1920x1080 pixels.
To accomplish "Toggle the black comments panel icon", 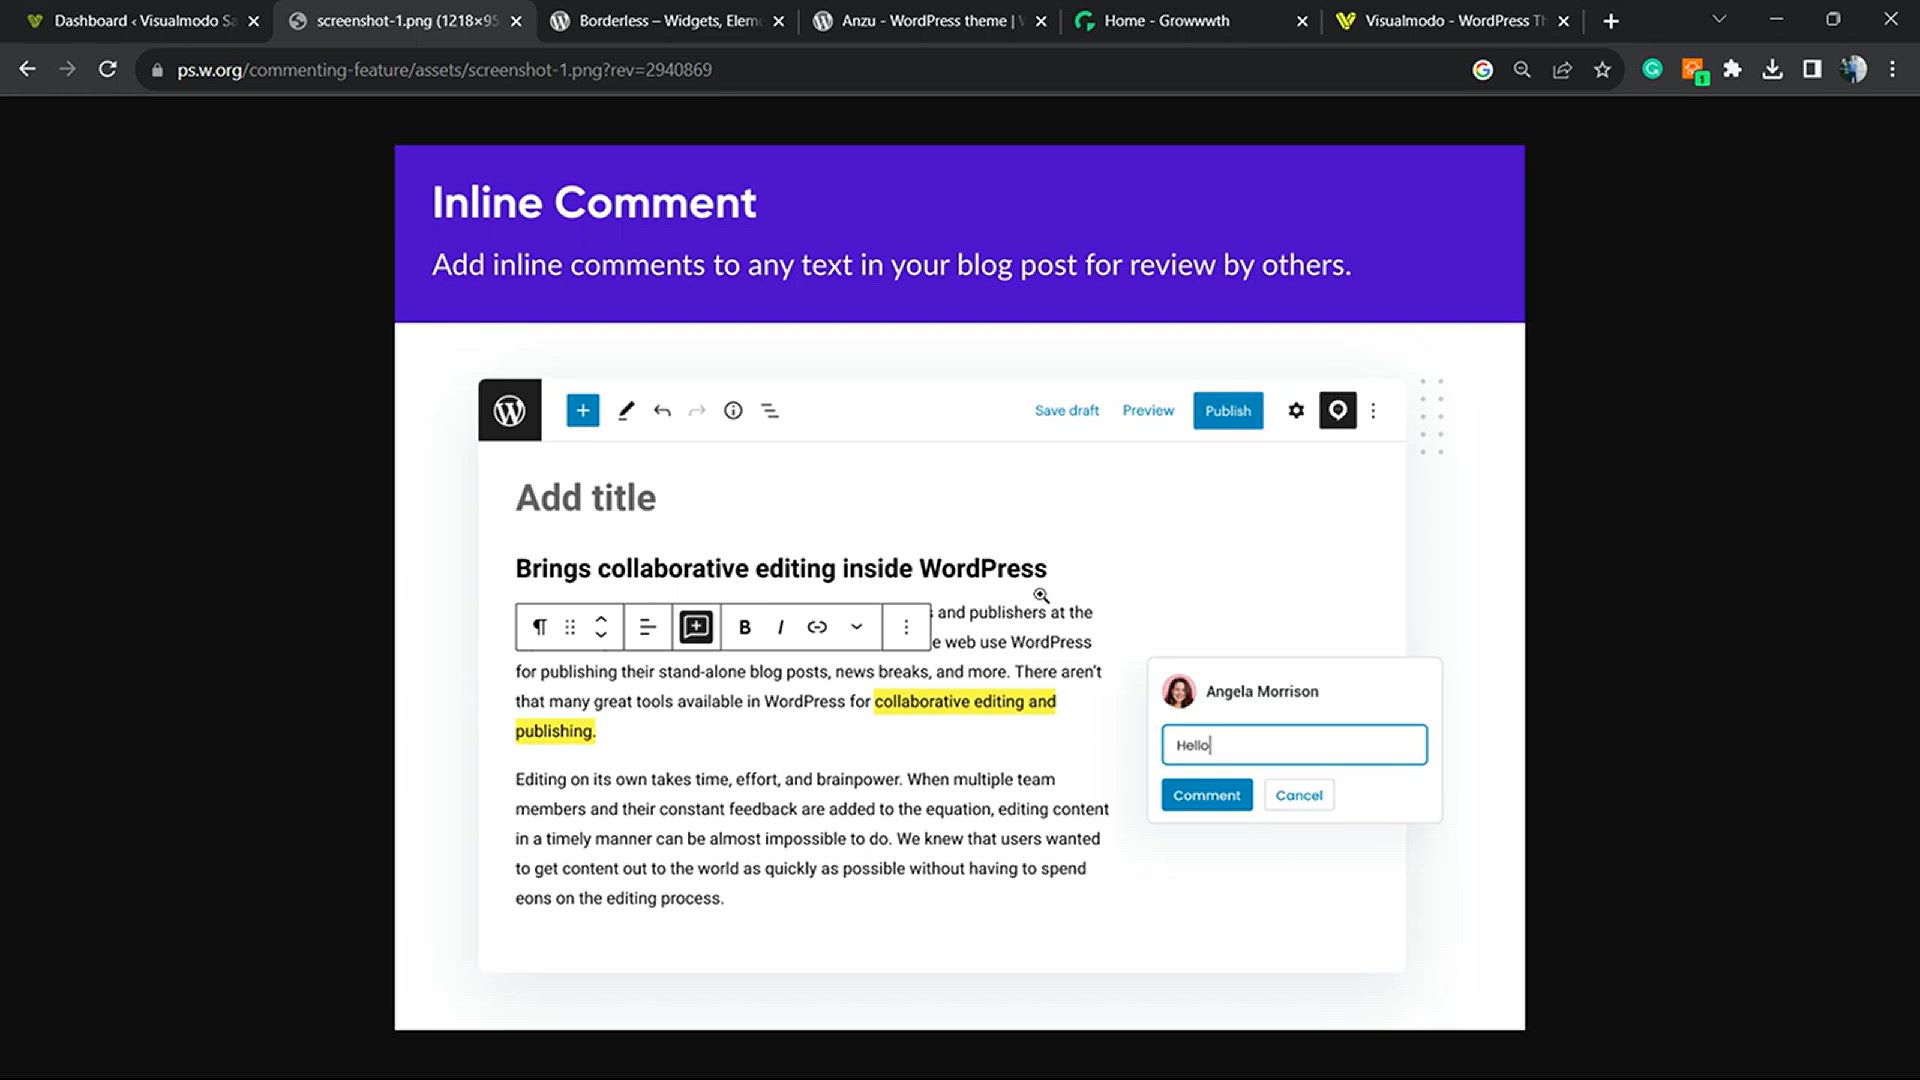I will point(1338,410).
